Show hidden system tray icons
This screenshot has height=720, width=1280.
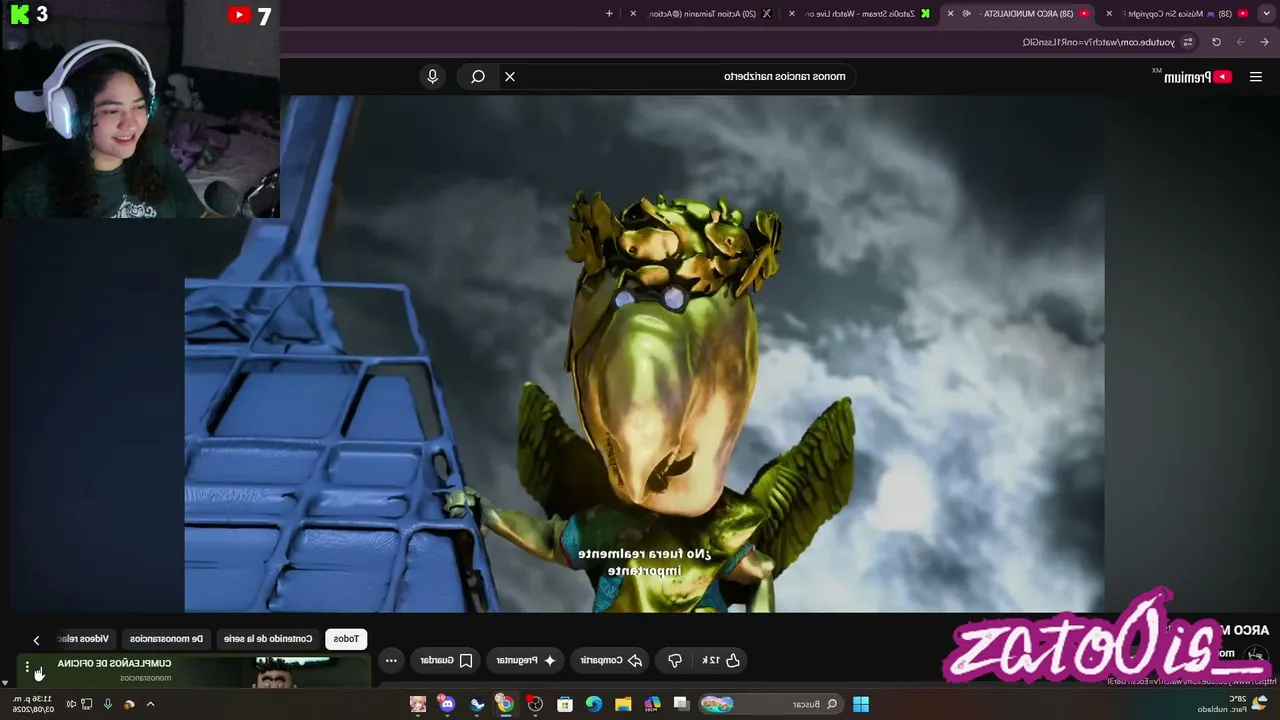pyautogui.click(x=151, y=704)
